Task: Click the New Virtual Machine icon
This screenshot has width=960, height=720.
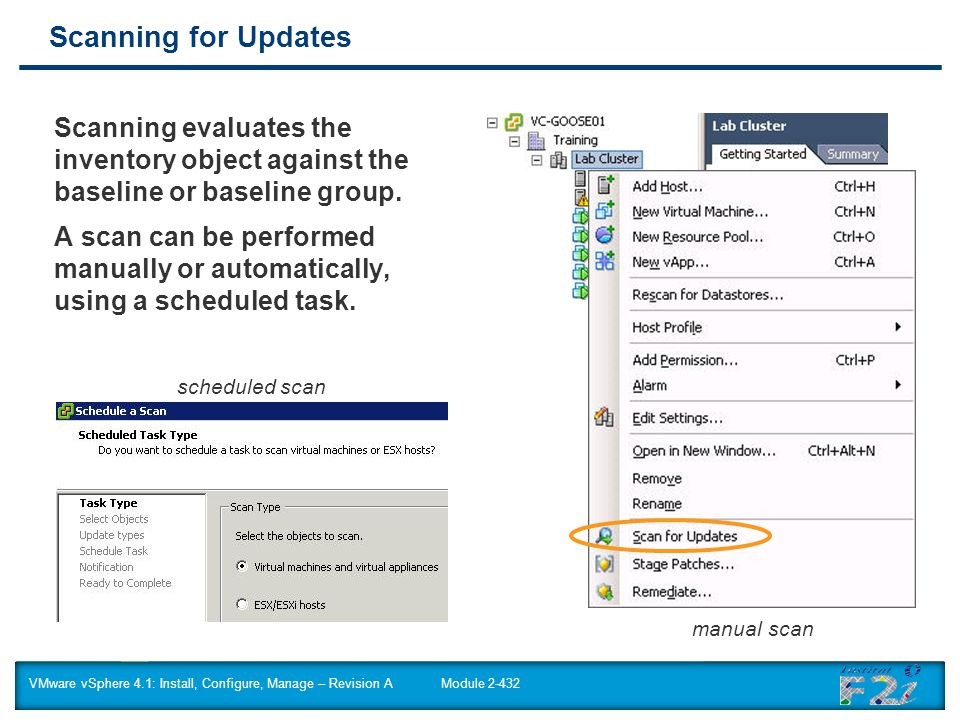Action: [605, 211]
